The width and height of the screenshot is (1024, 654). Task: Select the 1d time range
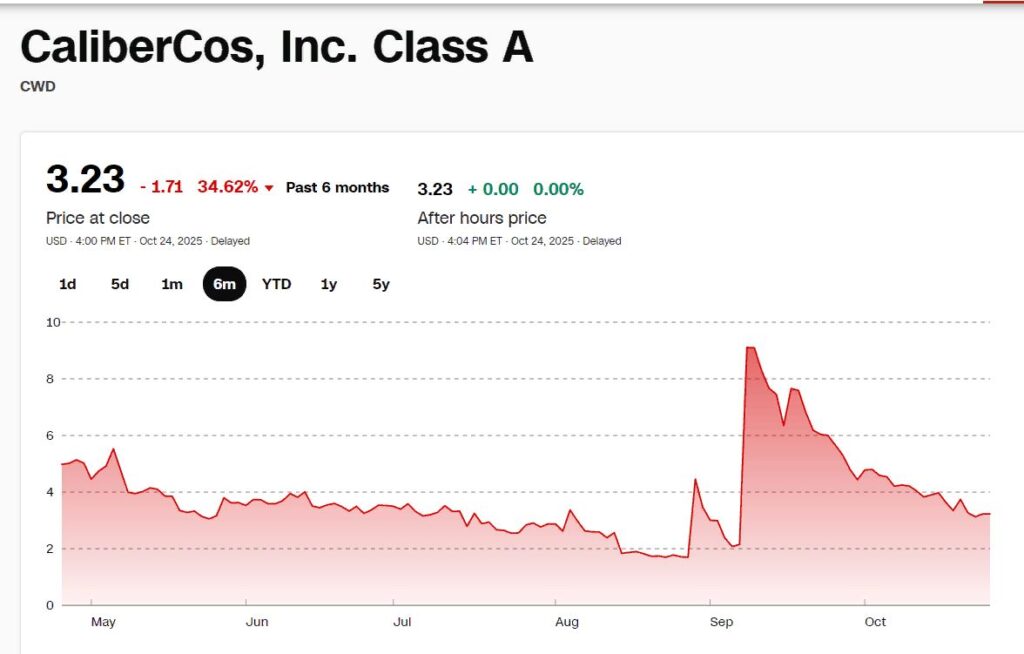pos(68,284)
